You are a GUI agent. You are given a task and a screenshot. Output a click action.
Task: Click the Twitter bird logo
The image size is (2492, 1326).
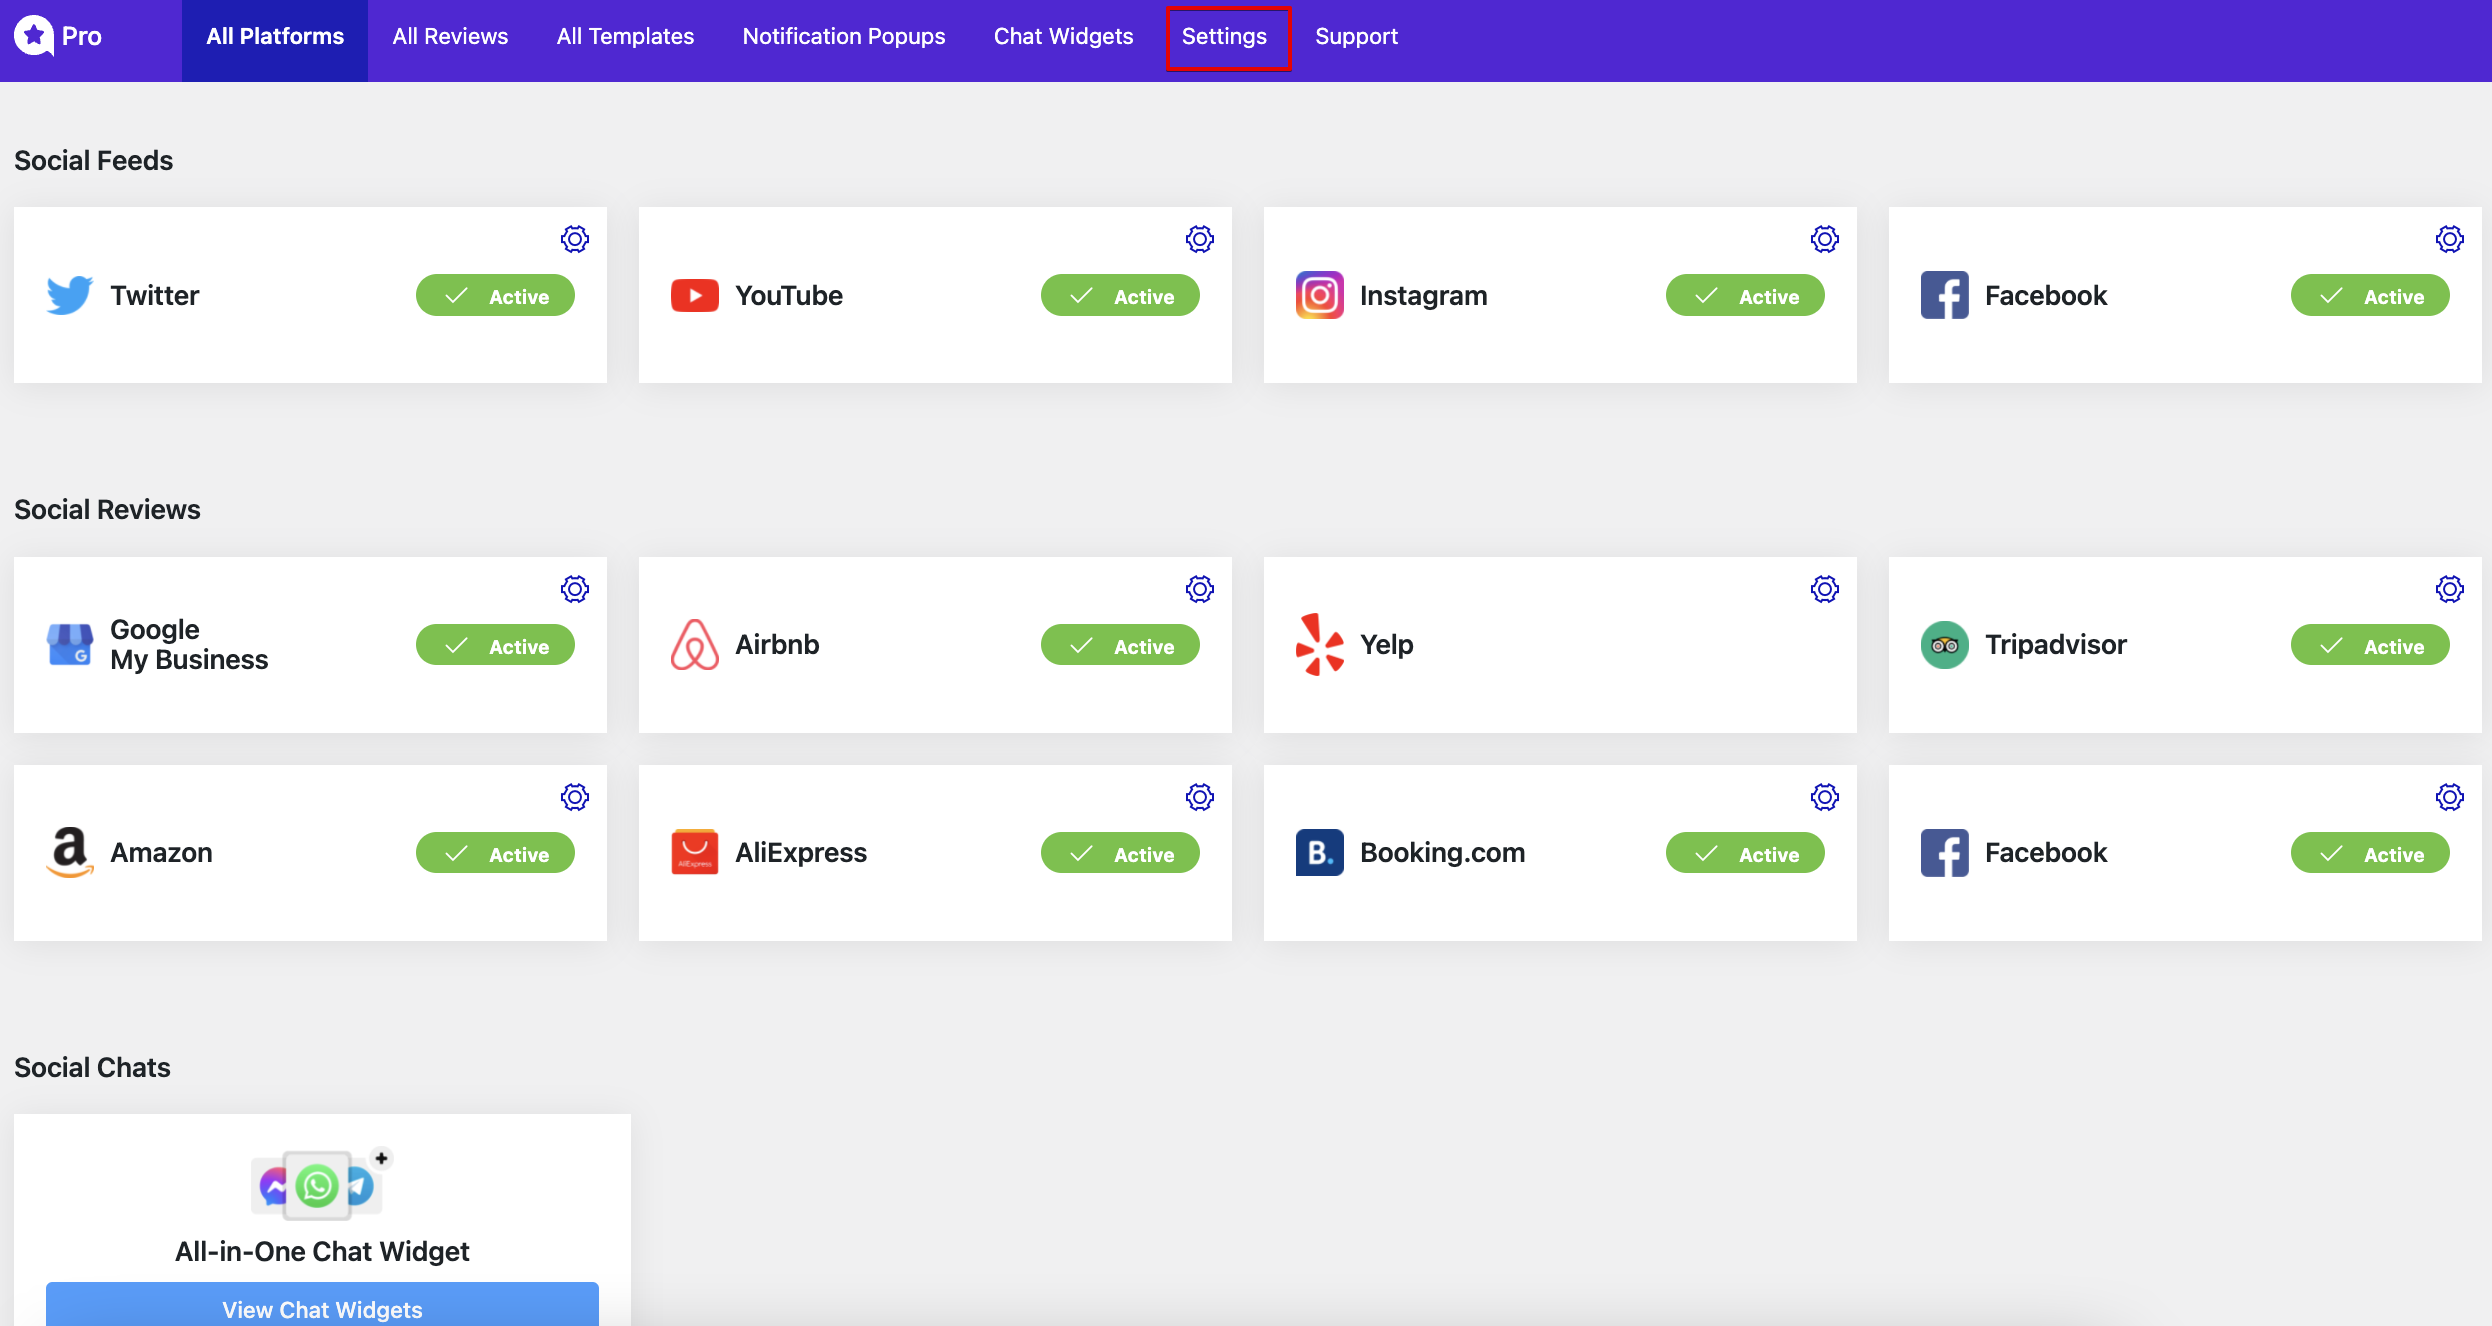click(x=70, y=295)
